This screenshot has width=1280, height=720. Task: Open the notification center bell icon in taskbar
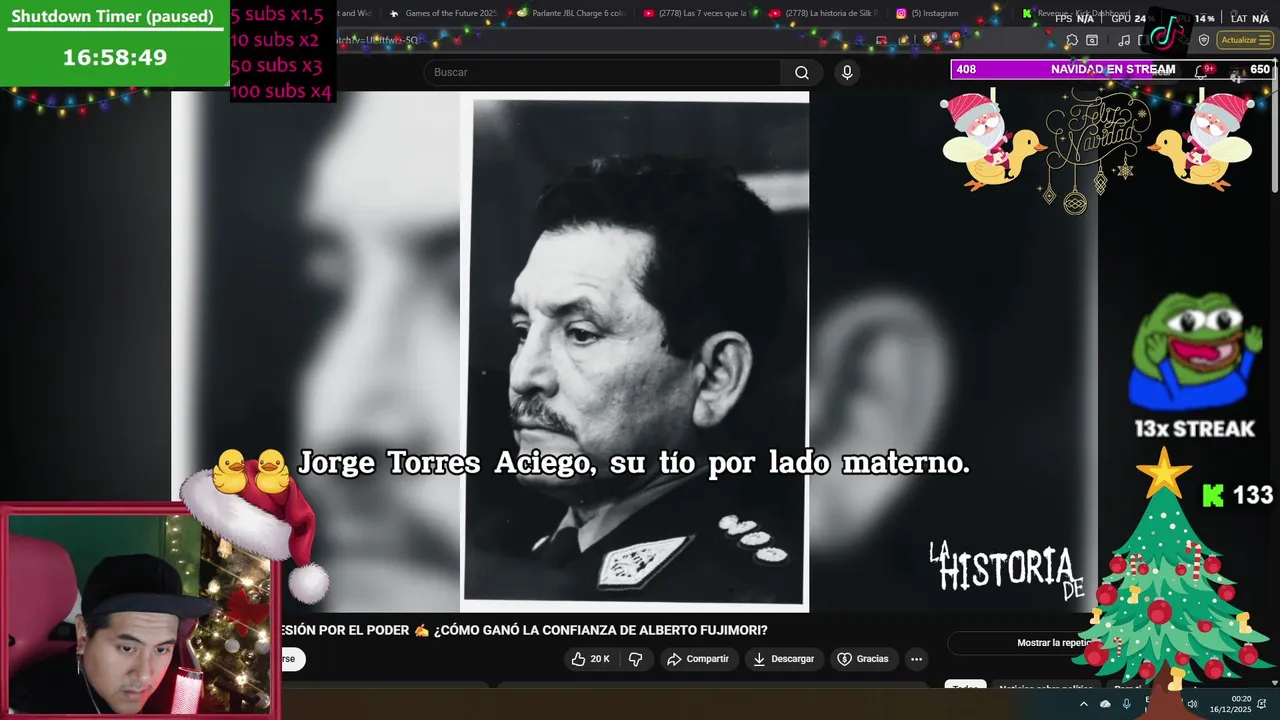pyautogui.click(x=1262, y=704)
